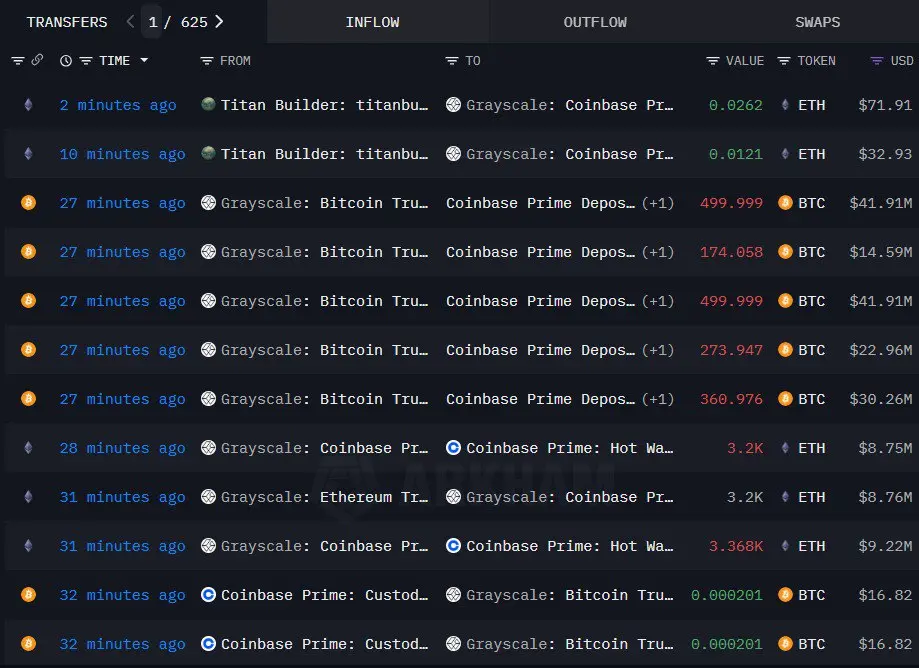Select the TRANSFERS heading

point(67,22)
